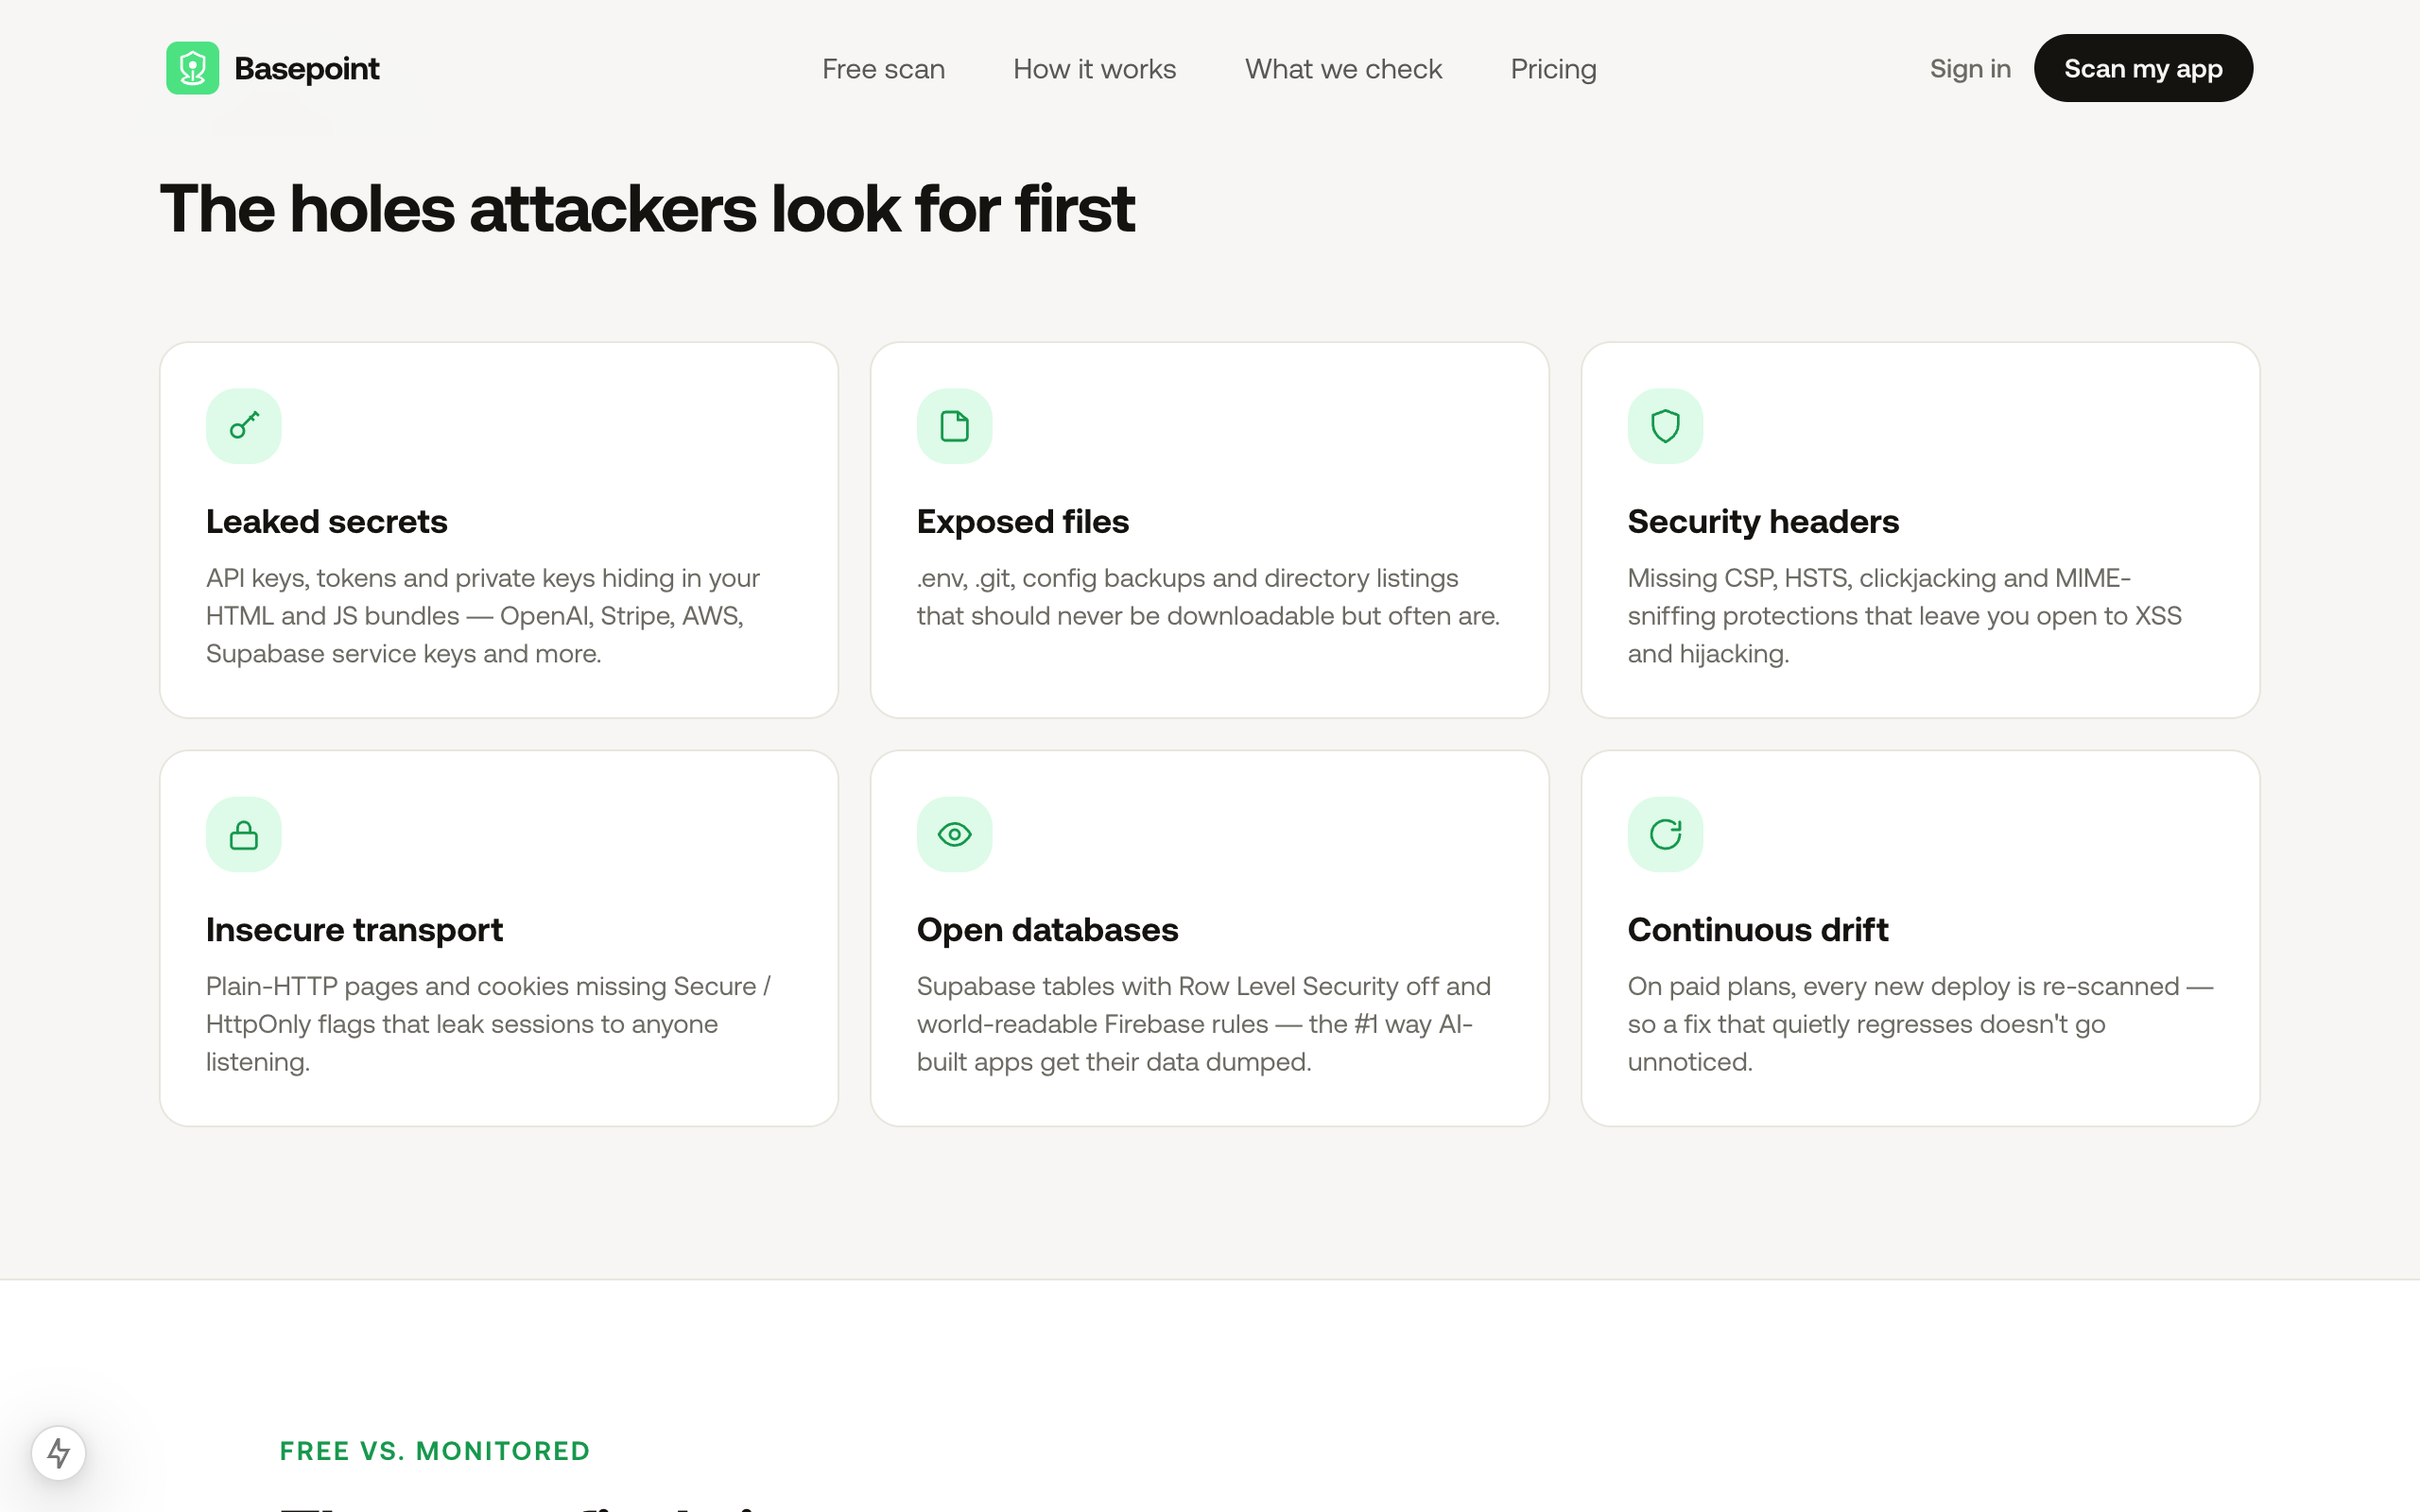
Task: Click the Basepoint brand name
Action: 306,68
